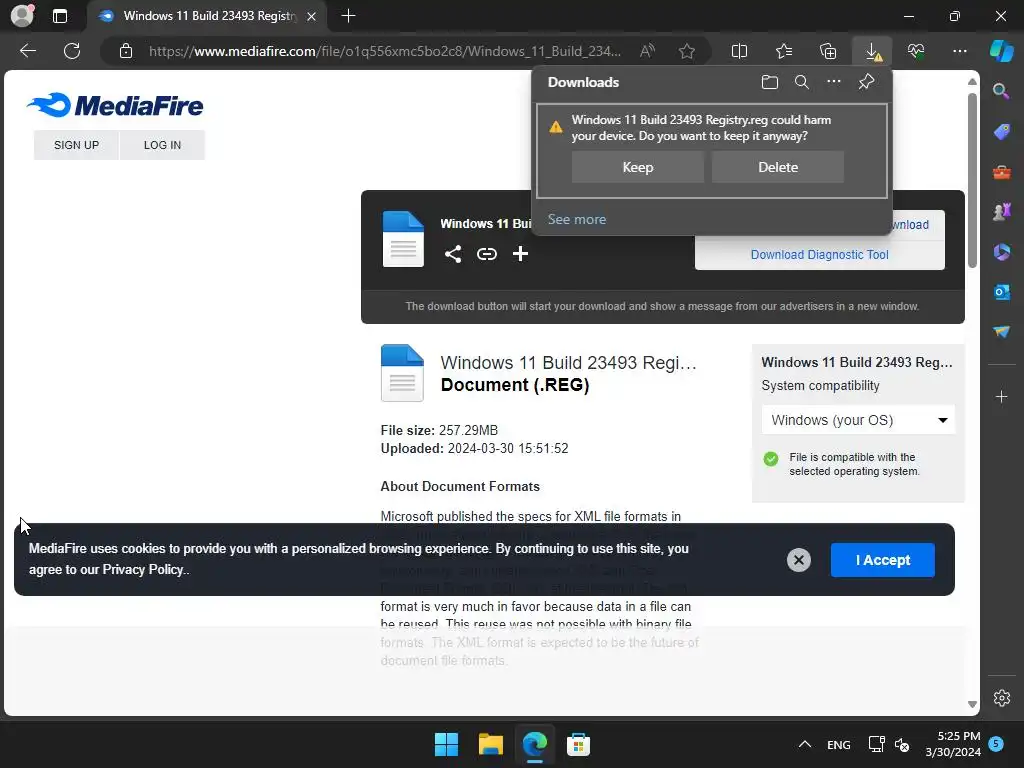Image resolution: width=1024 pixels, height=768 pixels.
Task: Open Browser essentials heart icon
Action: (x=916, y=51)
